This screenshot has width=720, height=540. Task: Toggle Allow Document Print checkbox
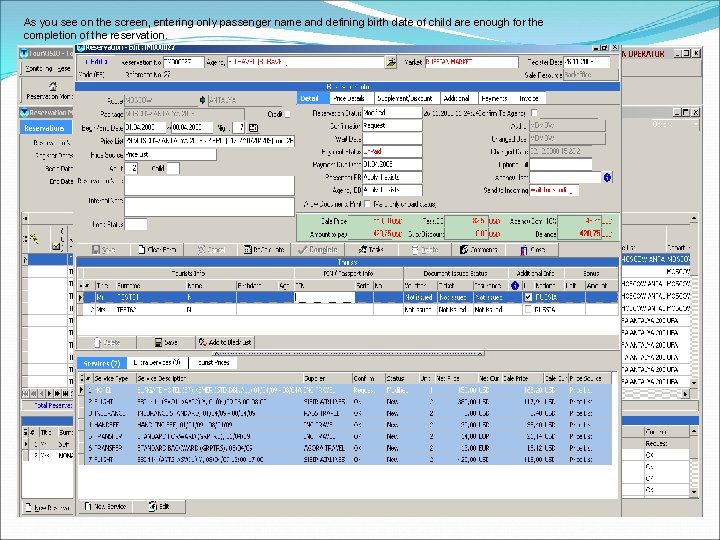coord(367,204)
